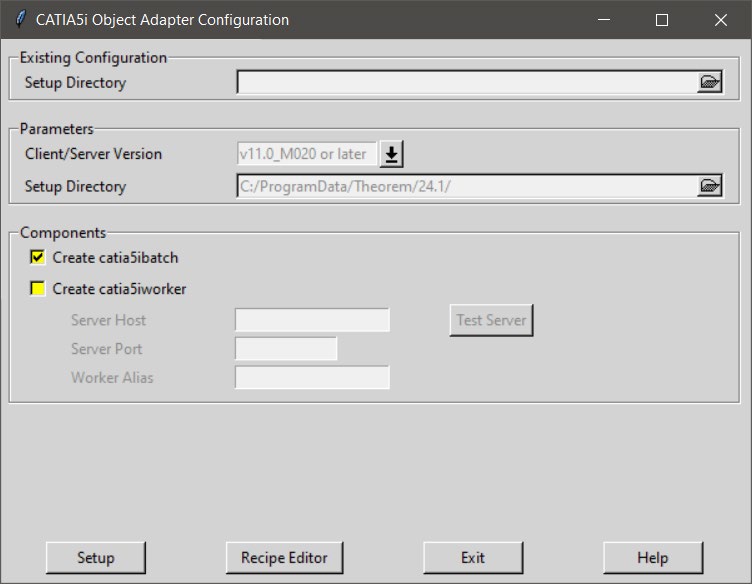Click the Exit button
The image size is (752, 584).
point(473,558)
